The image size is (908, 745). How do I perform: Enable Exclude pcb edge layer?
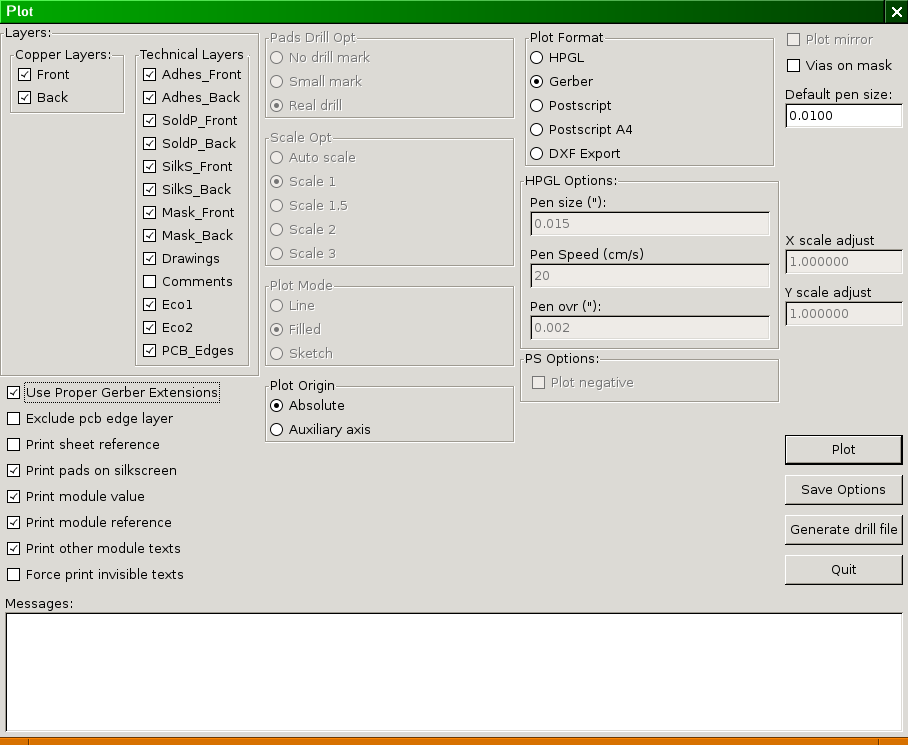pyautogui.click(x=14, y=419)
